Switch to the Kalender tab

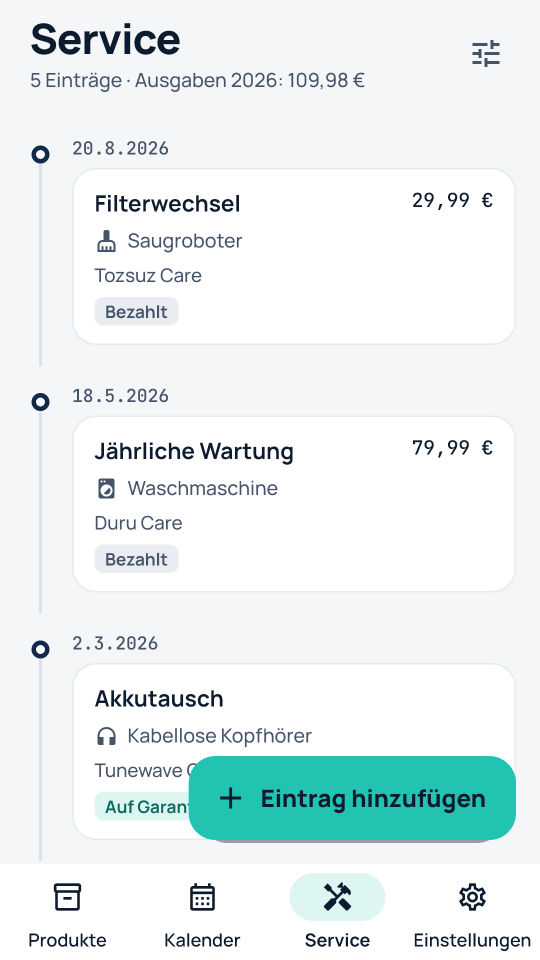click(x=202, y=912)
